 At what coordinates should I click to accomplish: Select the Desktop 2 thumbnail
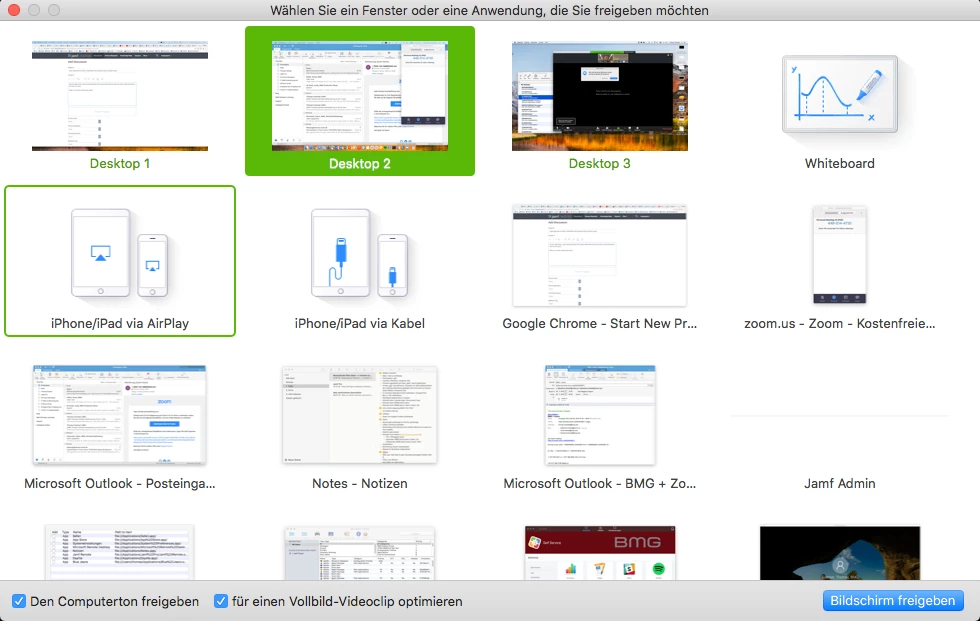[360, 96]
